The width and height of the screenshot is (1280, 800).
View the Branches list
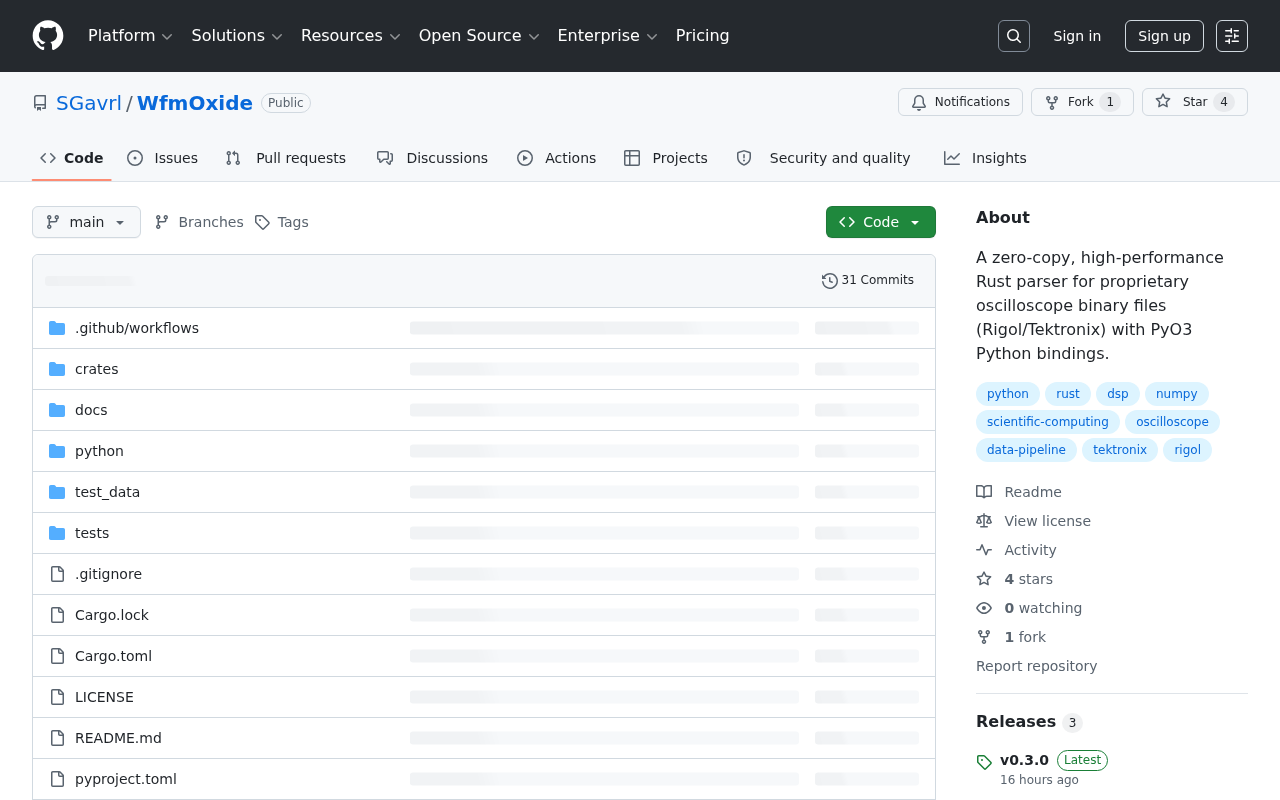click(199, 222)
